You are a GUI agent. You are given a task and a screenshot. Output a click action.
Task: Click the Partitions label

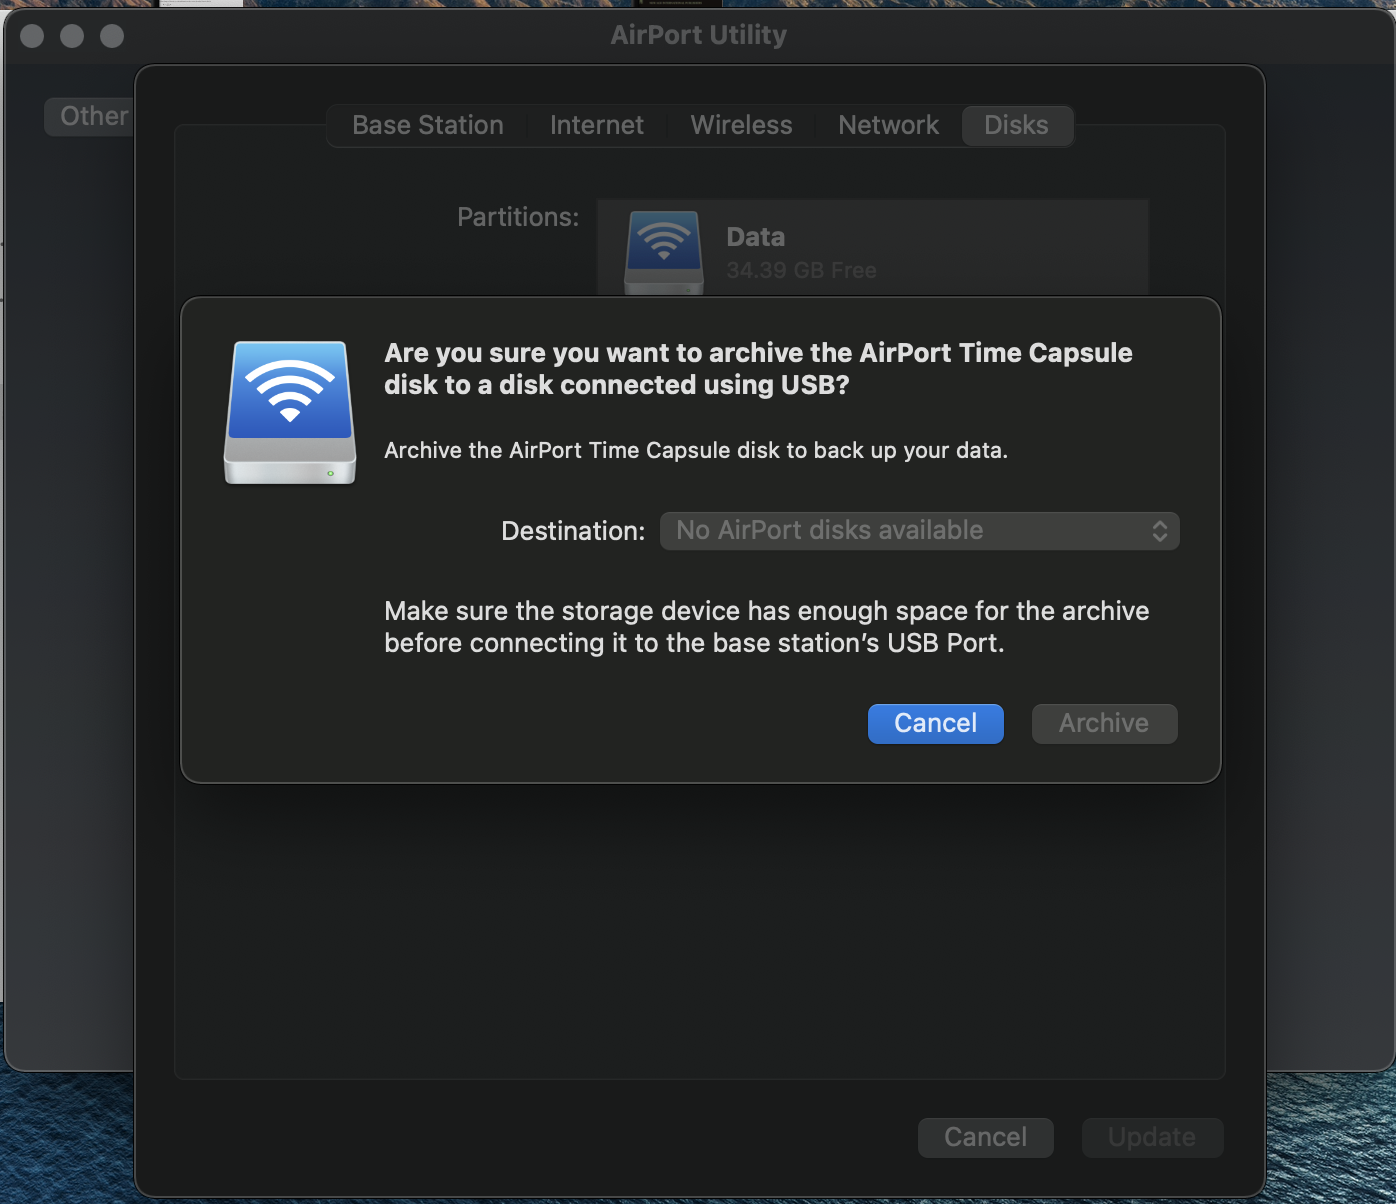(x=518, y=217)
